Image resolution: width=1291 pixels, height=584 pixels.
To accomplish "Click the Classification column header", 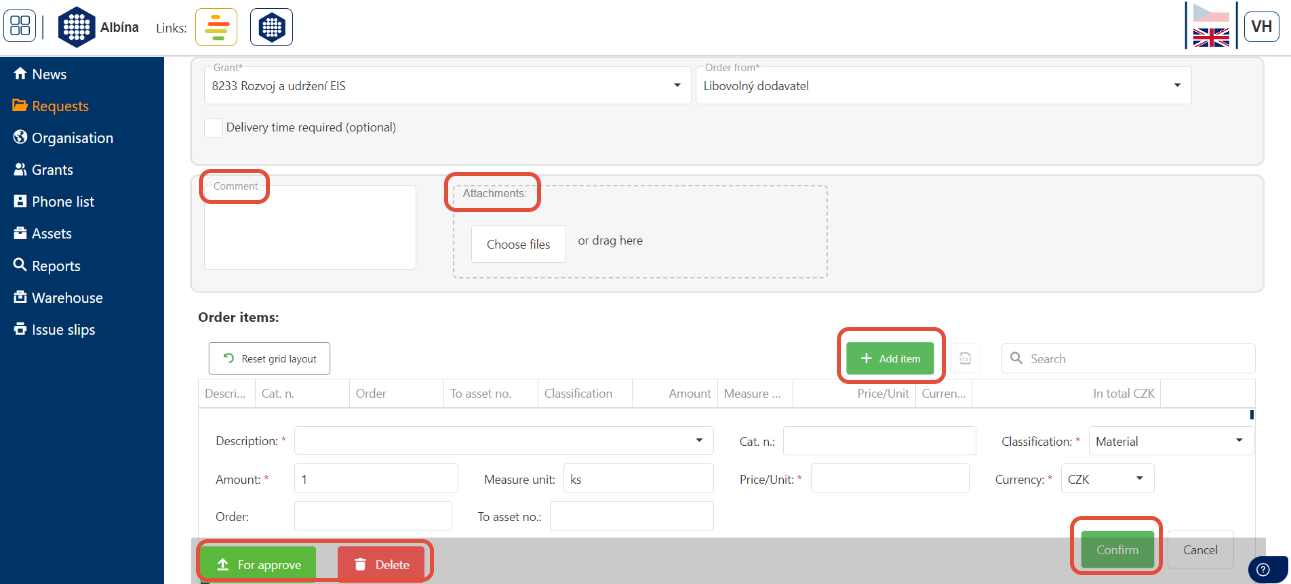I will [585, 394].
